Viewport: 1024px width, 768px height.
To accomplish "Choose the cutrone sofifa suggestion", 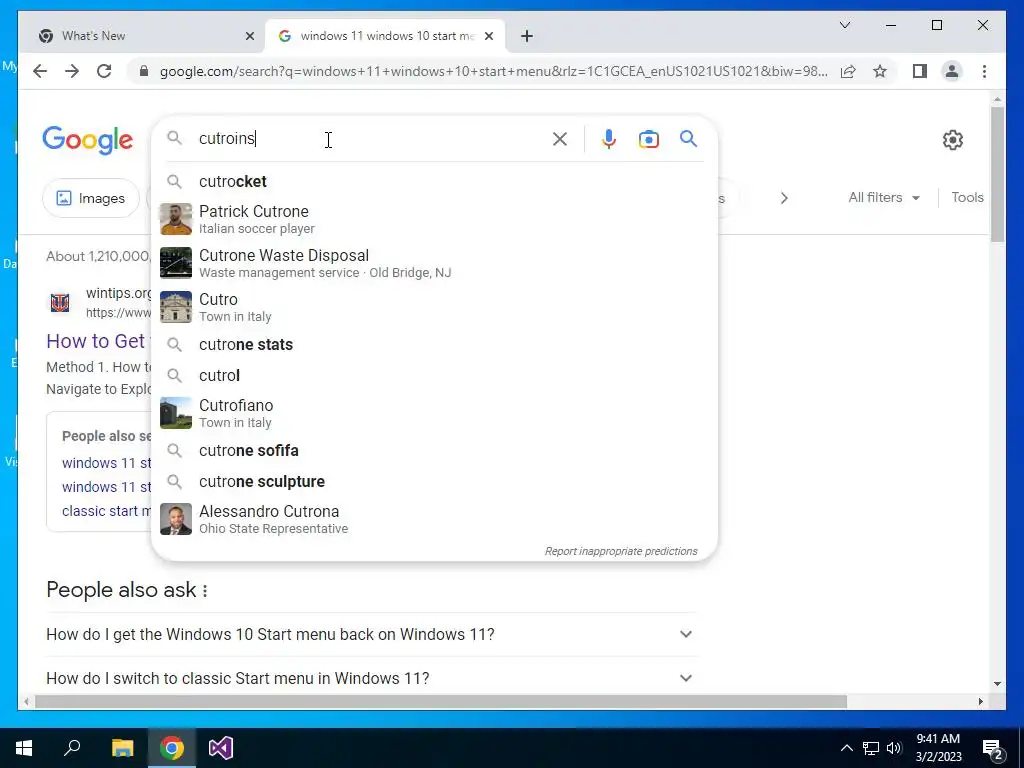I will (434, 451).
